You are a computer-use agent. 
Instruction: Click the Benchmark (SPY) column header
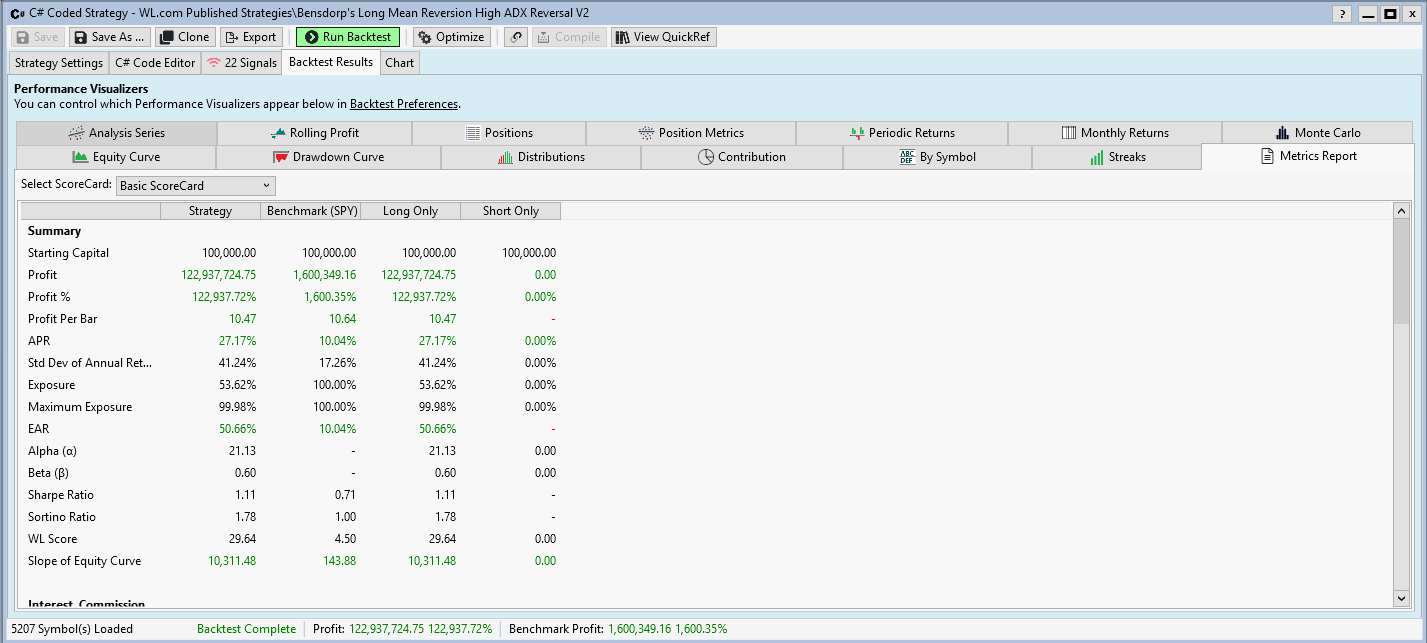(x=310, y=211)
